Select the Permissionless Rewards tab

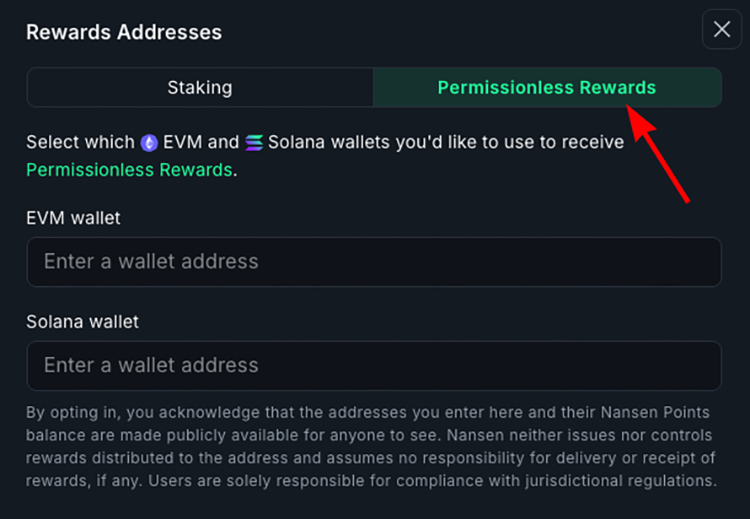click(x=546, y=87)
